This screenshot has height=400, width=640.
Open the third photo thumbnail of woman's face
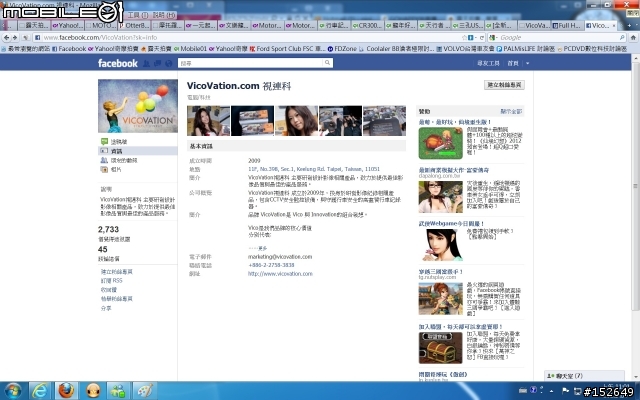click(296, 121)
